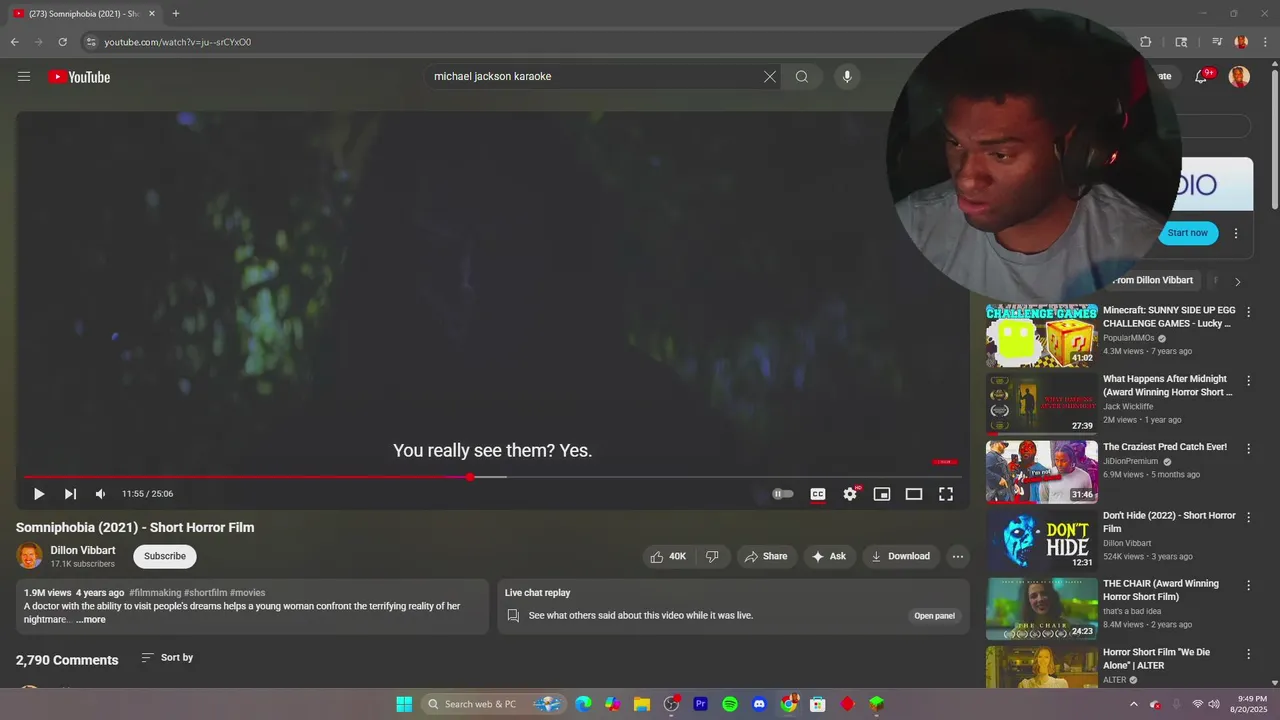Open options for The Craziest Pred Catch Ever
Screen dimensions: 1280x720
1248,448
